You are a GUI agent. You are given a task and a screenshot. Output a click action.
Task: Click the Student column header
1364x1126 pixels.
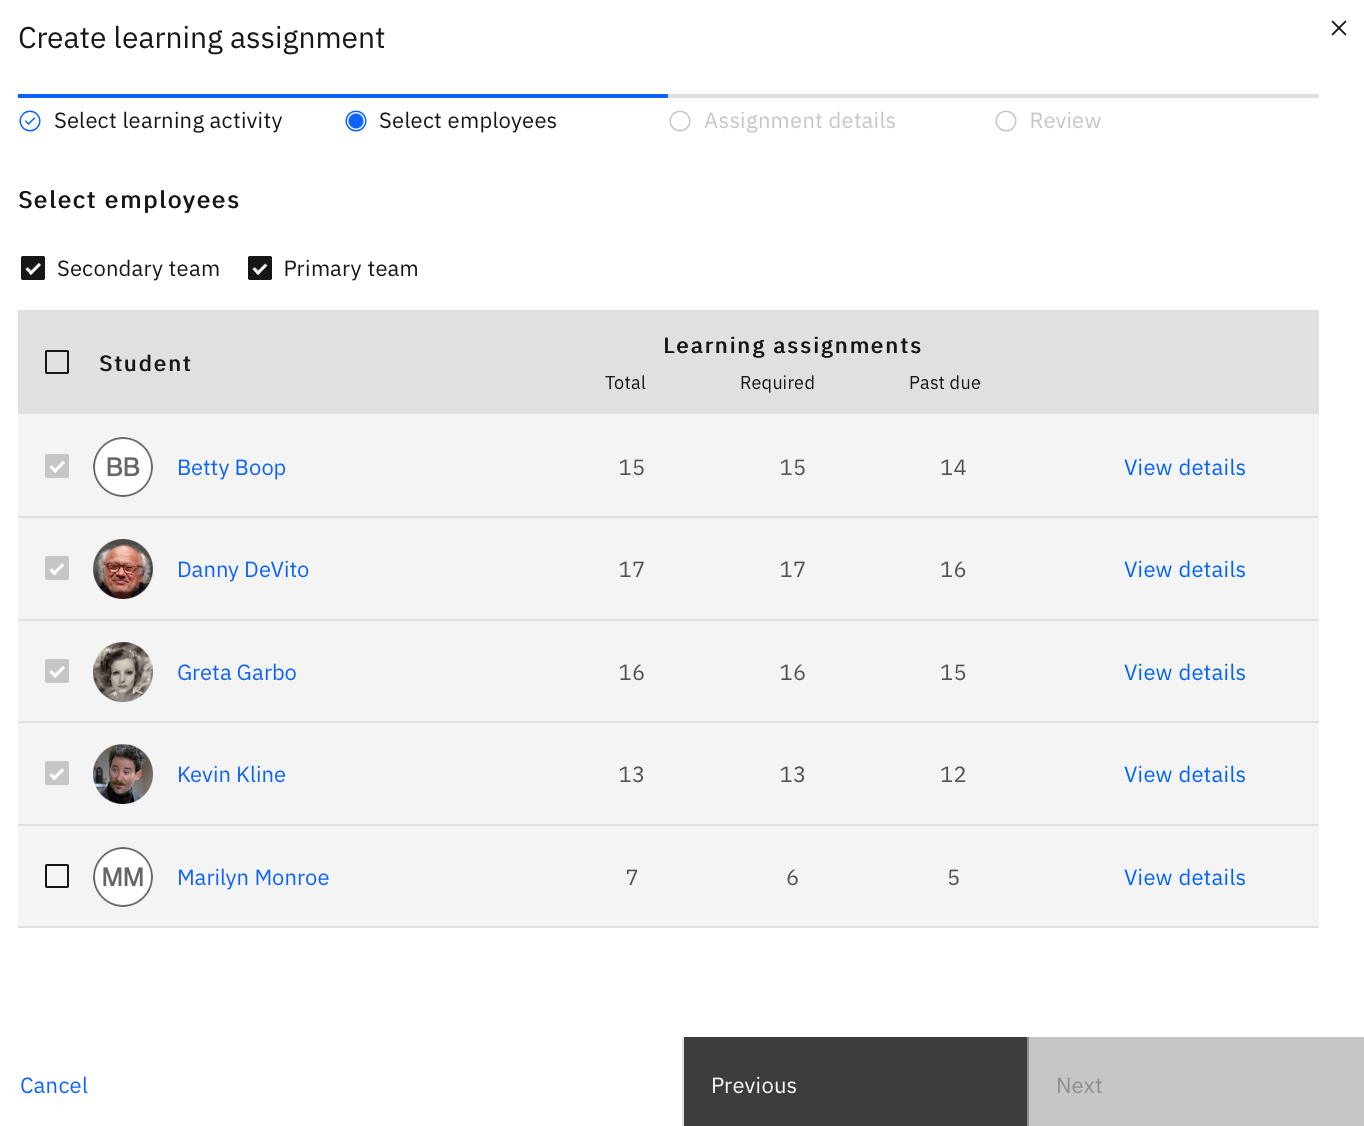click(x=145, y=364)
